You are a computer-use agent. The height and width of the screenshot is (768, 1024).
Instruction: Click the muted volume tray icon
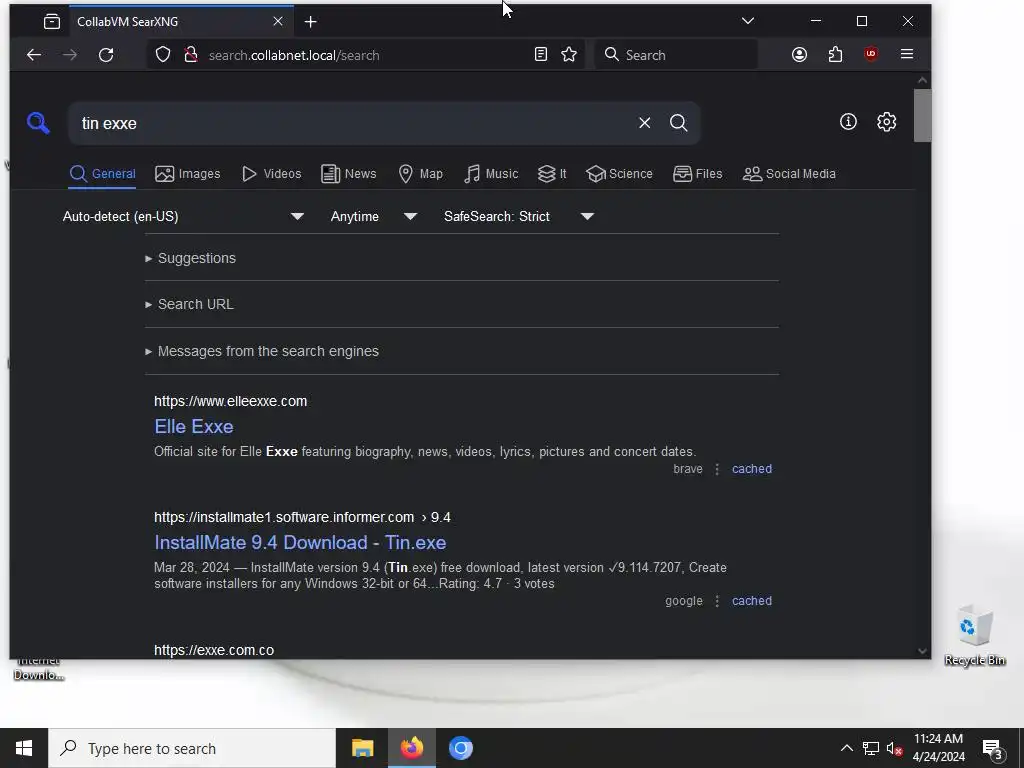pyautogui.click(x=894, y=748)
